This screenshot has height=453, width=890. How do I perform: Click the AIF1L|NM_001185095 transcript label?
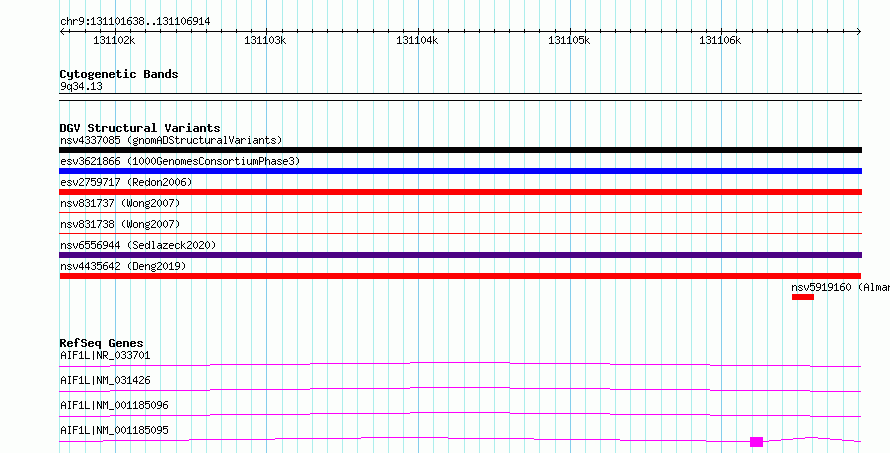114,430
